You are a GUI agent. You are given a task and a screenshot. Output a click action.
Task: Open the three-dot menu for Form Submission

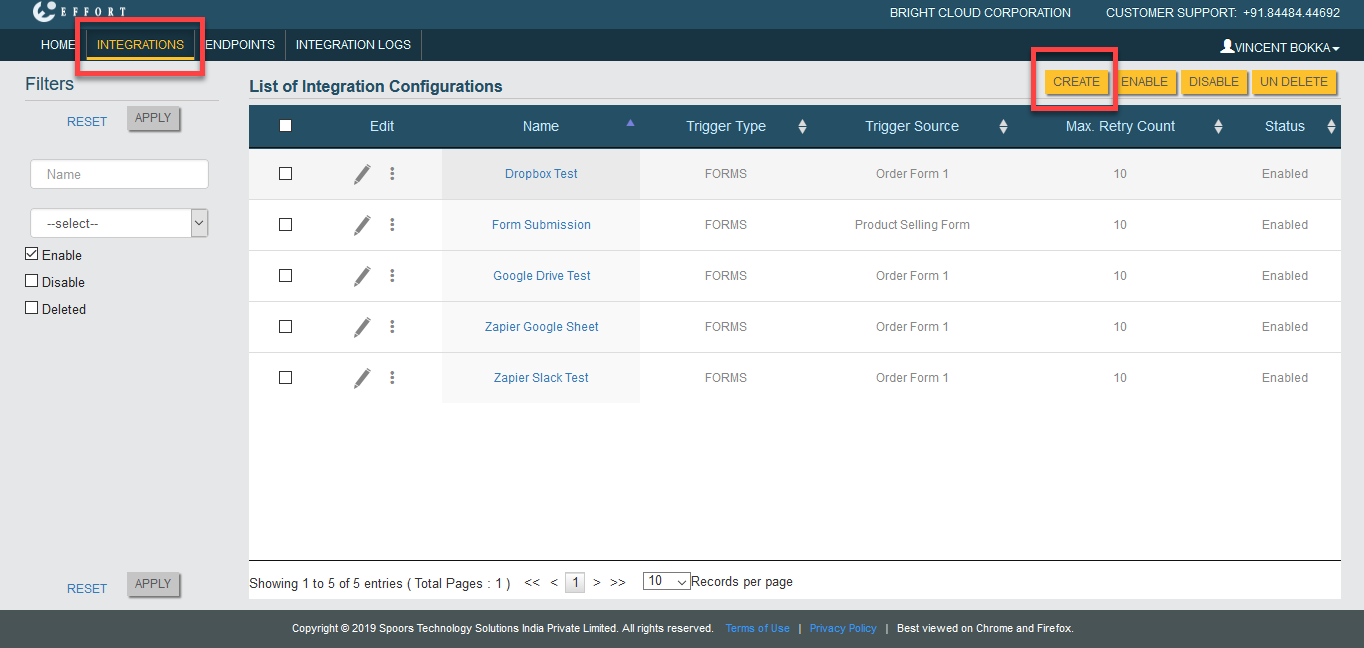(x=392, y=225)
